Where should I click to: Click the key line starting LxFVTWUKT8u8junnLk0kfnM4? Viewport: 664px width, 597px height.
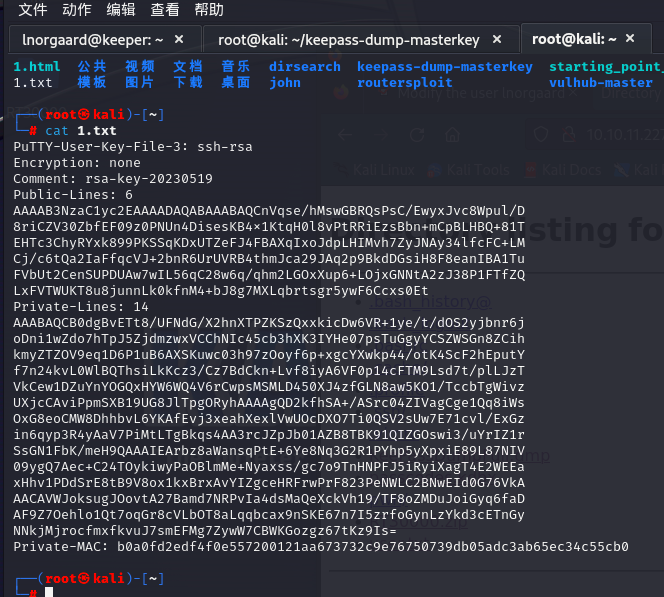click(x=221, y=291)
